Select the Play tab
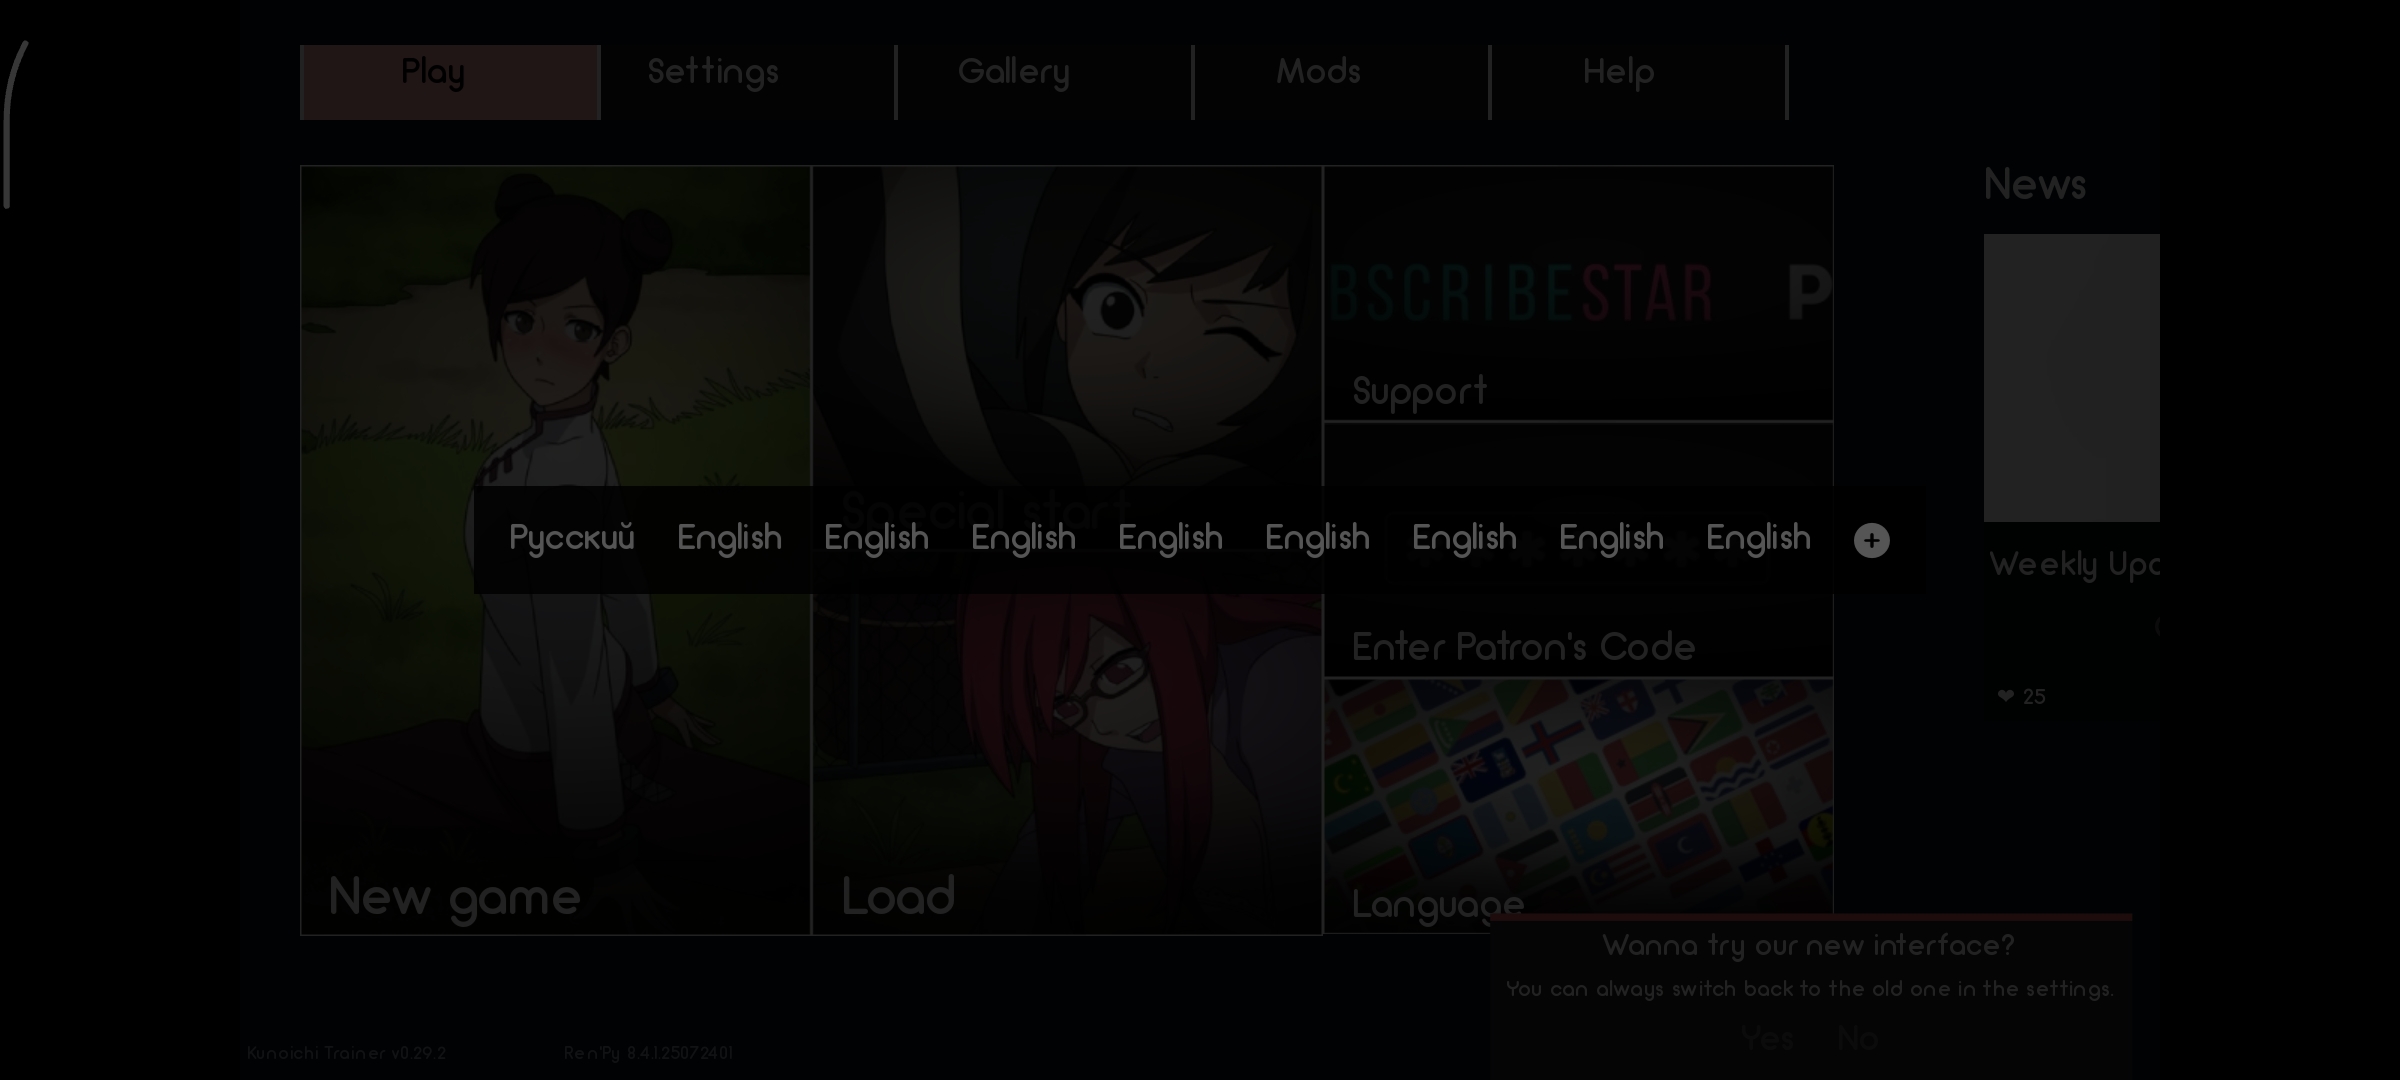Image resolution: width=2400 pixels, height=1080 pixels. click(x=433, y=73)
